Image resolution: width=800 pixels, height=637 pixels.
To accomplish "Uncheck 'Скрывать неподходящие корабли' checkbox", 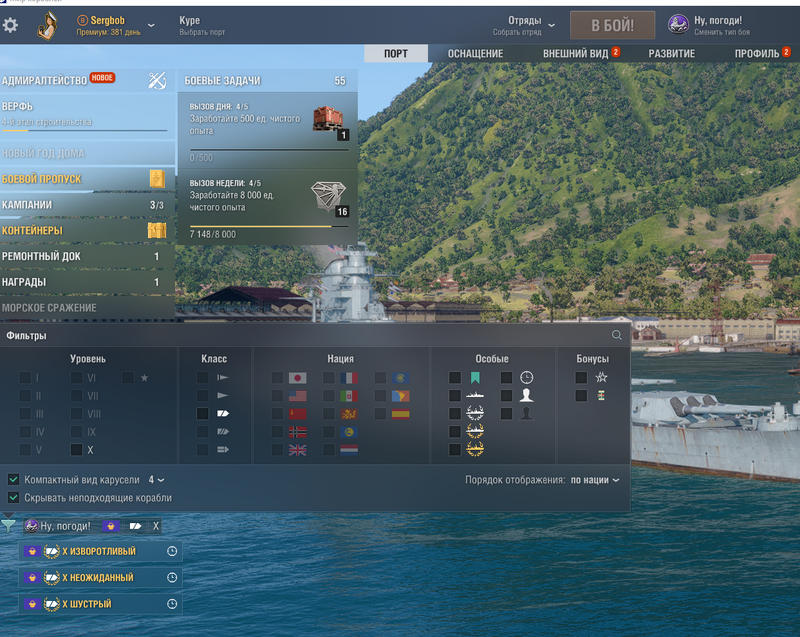I will tap(14, 497).
